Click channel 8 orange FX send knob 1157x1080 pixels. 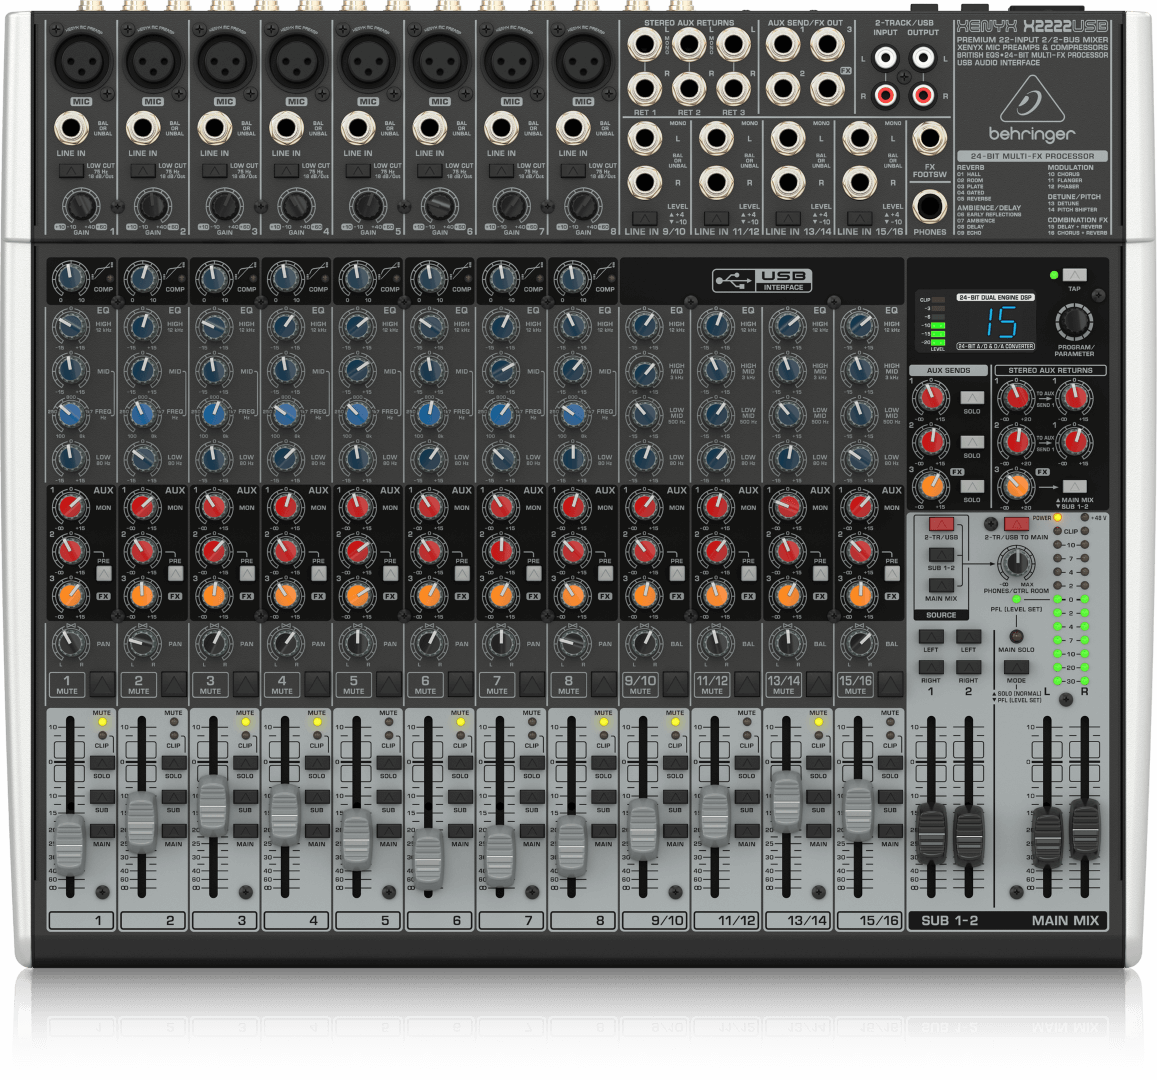click(x=571, y=595)
